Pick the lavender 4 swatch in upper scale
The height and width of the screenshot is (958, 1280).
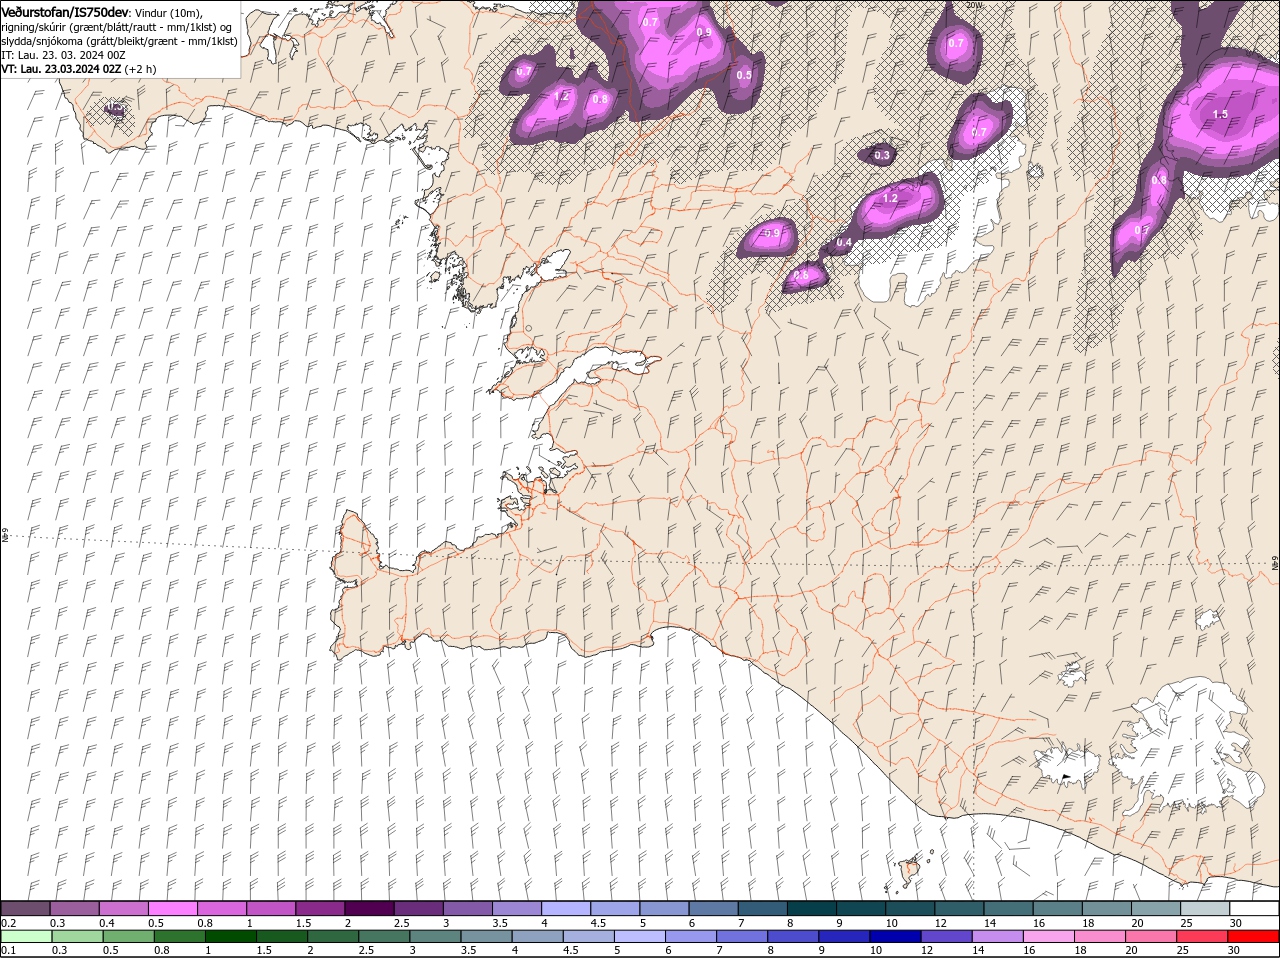click(567, 908)
